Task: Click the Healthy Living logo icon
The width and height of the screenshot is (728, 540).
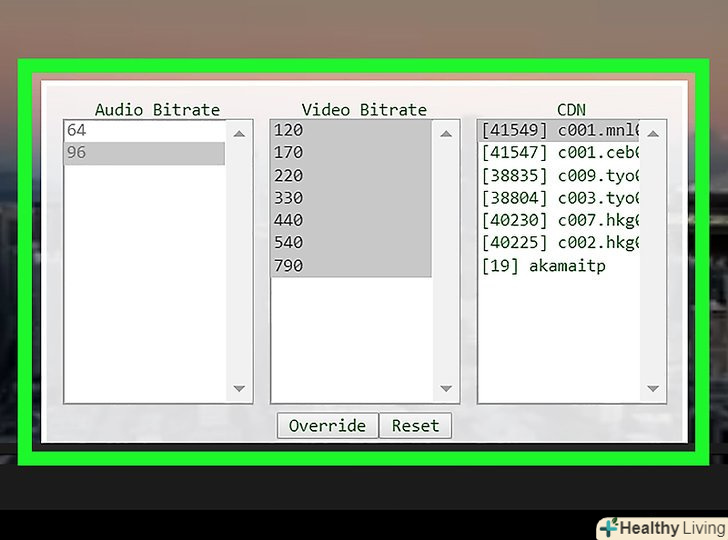Action: 608,528
